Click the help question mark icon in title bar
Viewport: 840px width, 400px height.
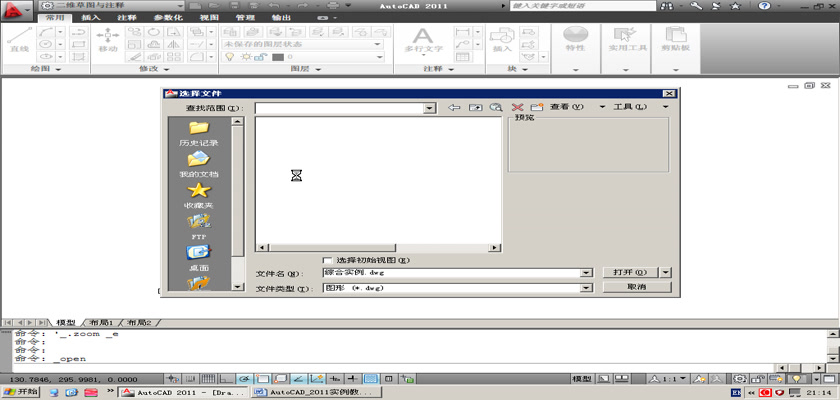point(764,5)
